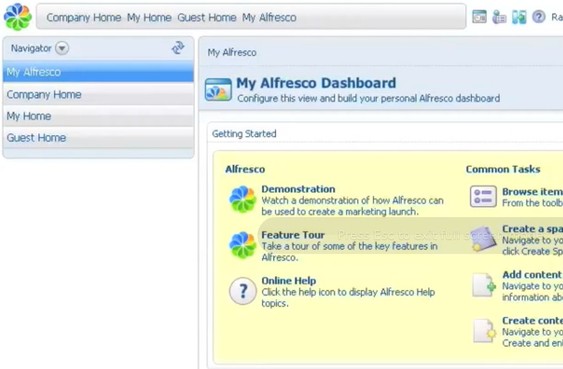Open Company Home from the top toolbar

[84, 17]
